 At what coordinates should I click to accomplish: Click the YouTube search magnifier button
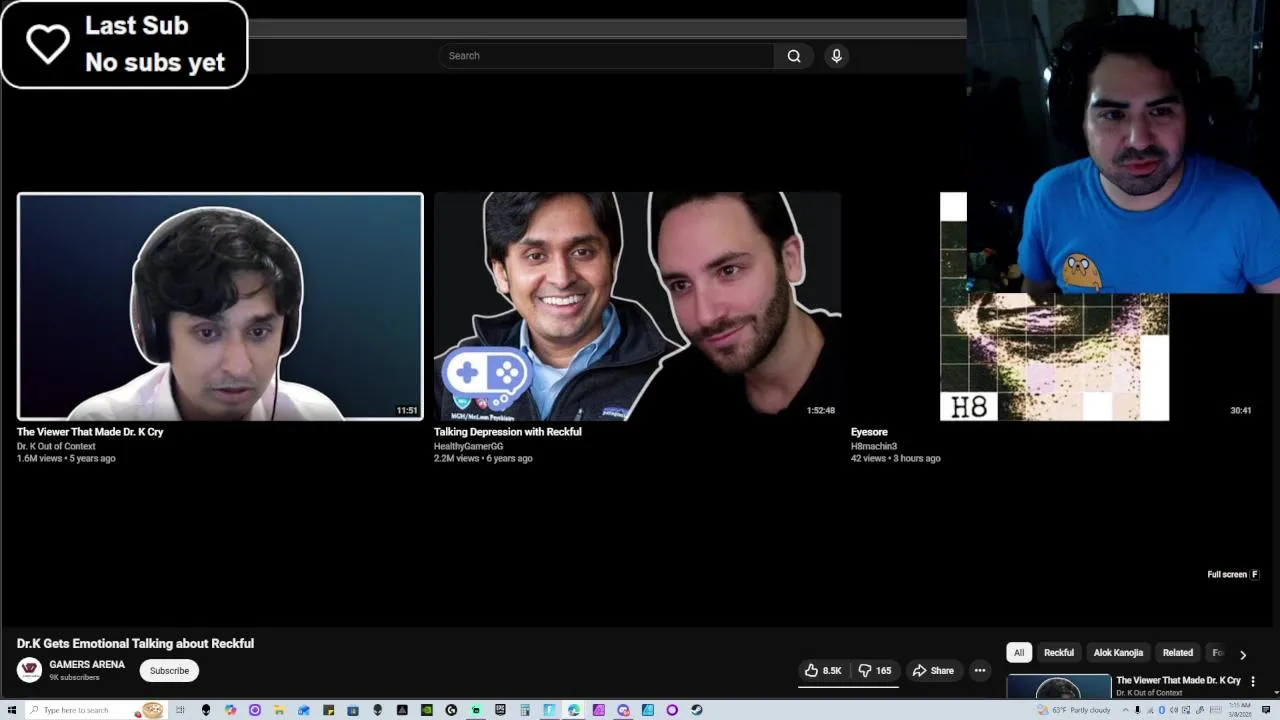794,56
